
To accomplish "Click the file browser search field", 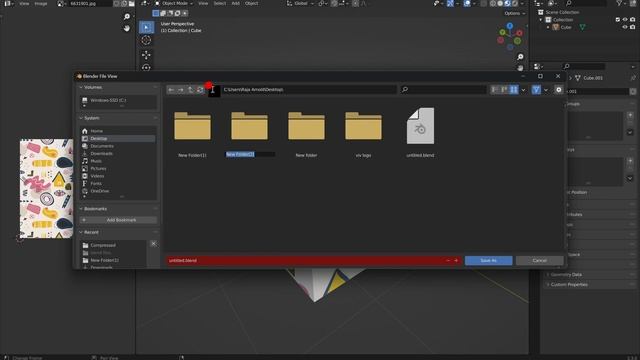I will (443, 90).
